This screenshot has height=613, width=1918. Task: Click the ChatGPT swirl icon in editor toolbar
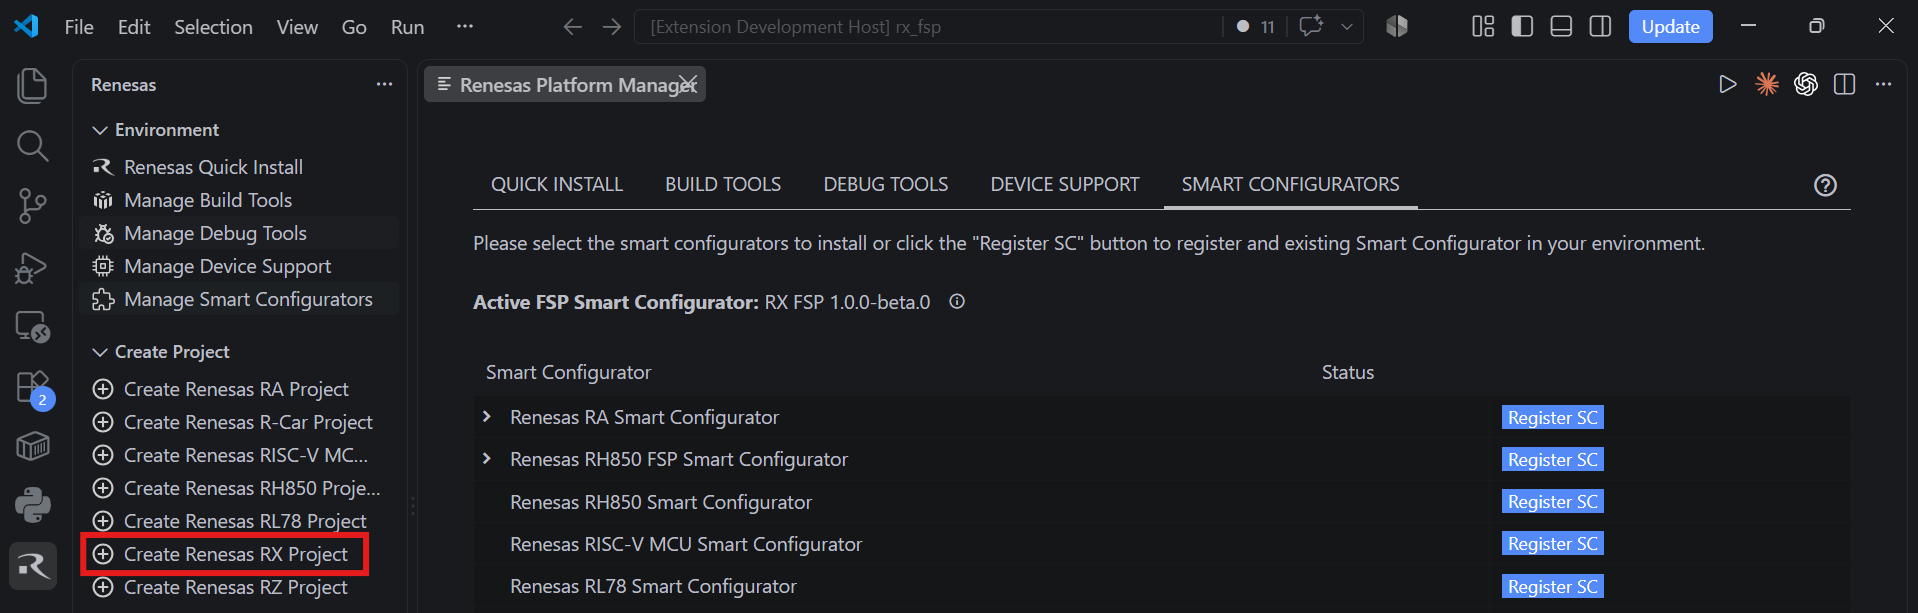(x=1806, y=84)
